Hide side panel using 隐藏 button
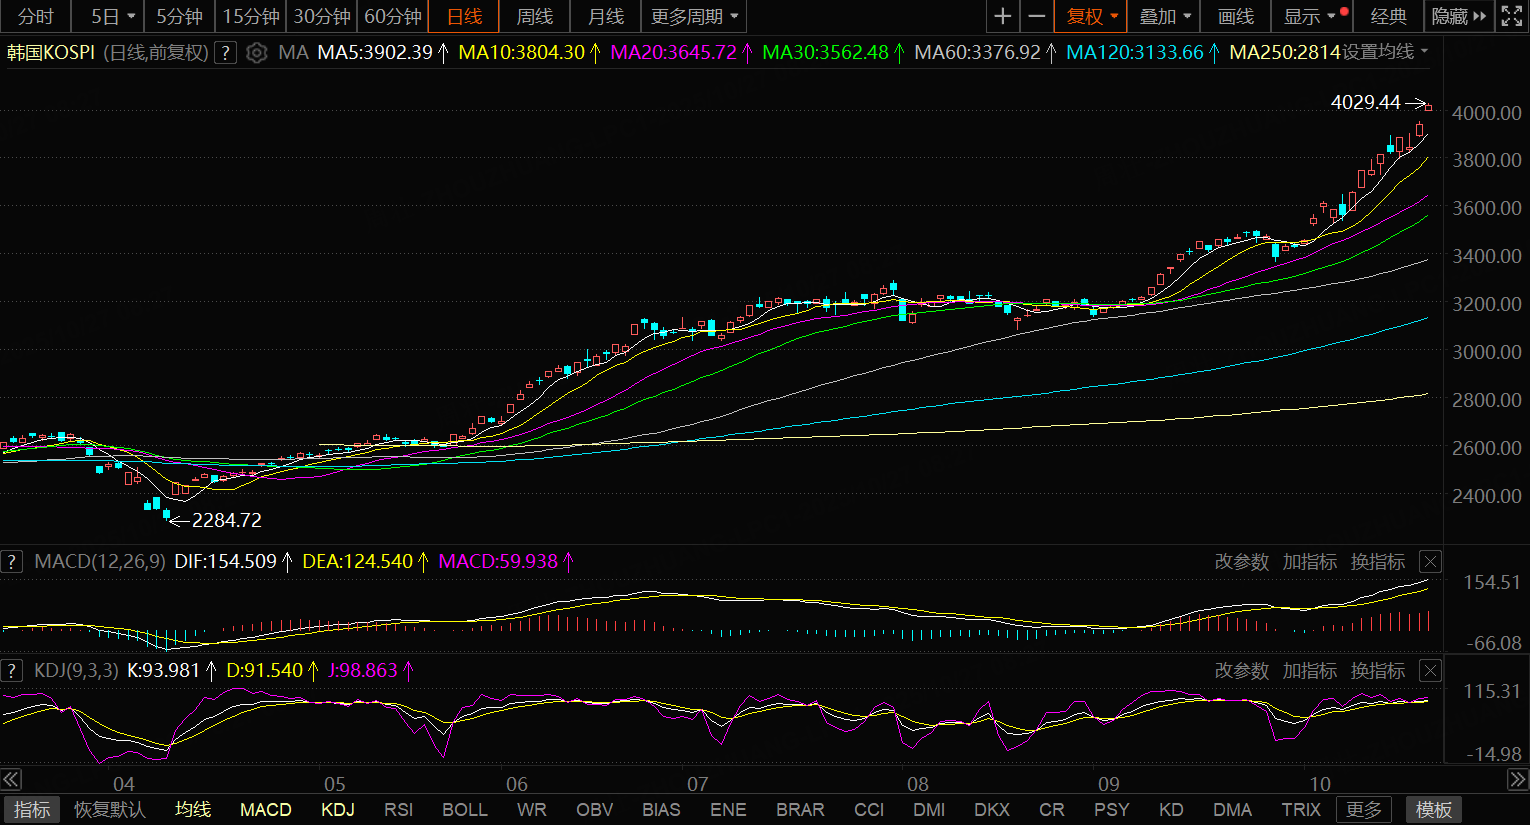 point(1459,17)
